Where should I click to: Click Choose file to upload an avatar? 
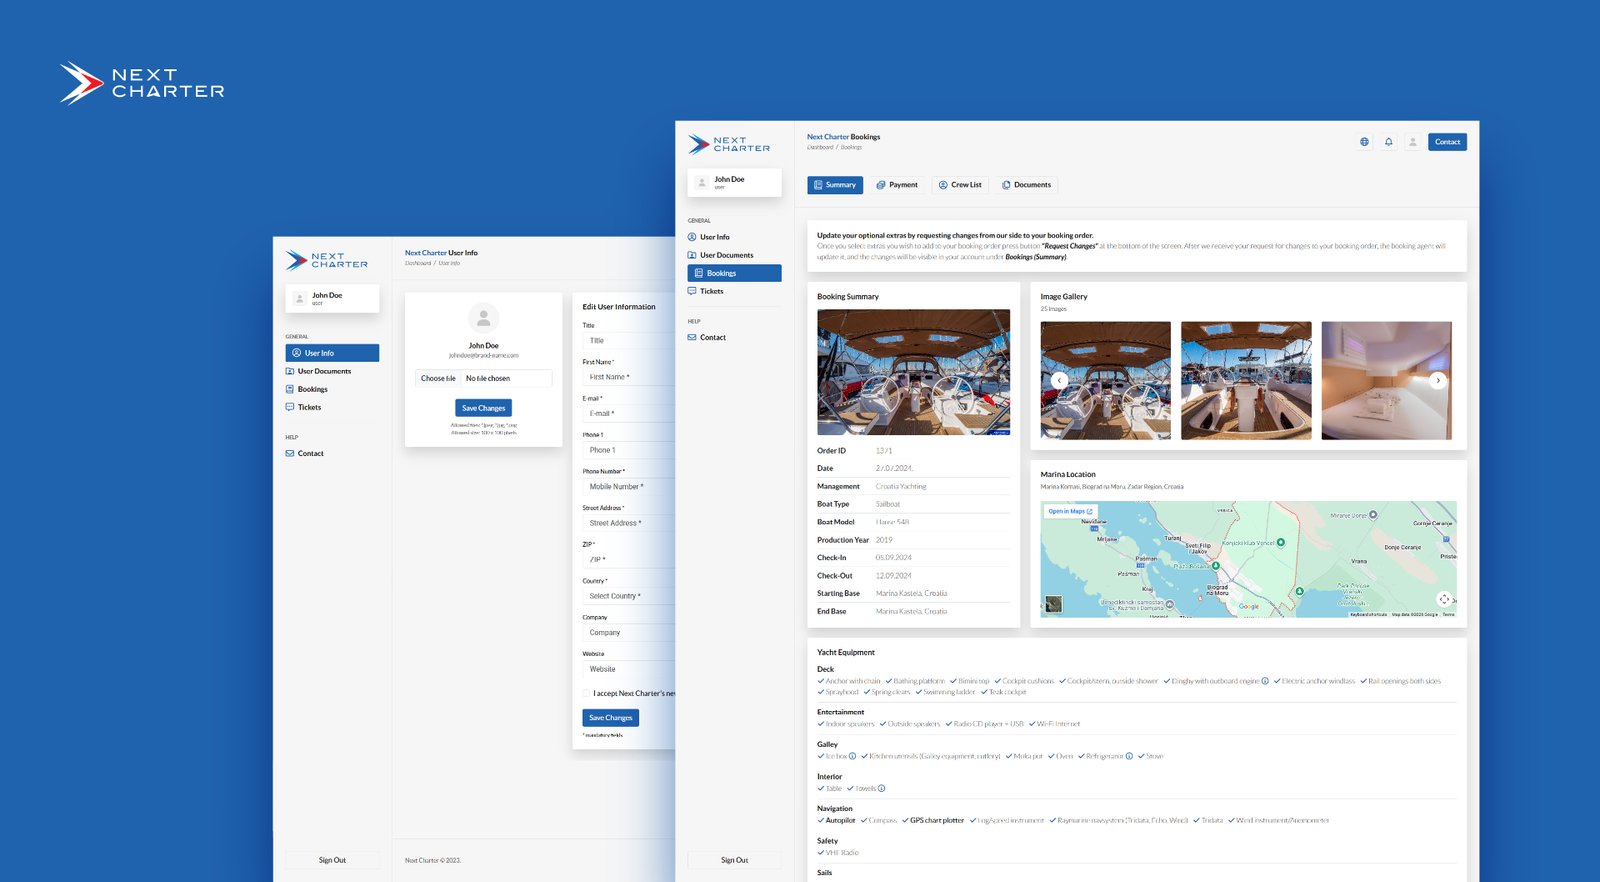[x=438, y=378]
